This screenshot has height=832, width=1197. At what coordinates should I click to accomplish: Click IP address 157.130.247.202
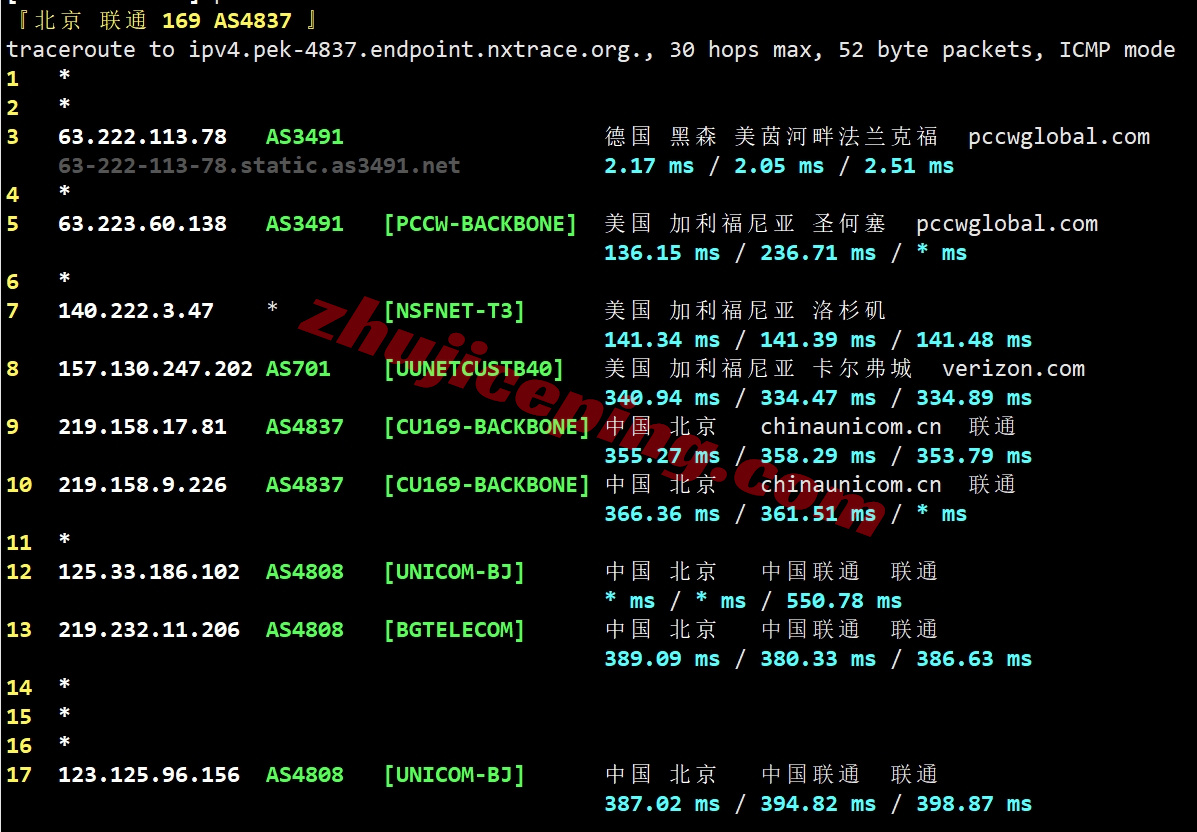point(156,369)
